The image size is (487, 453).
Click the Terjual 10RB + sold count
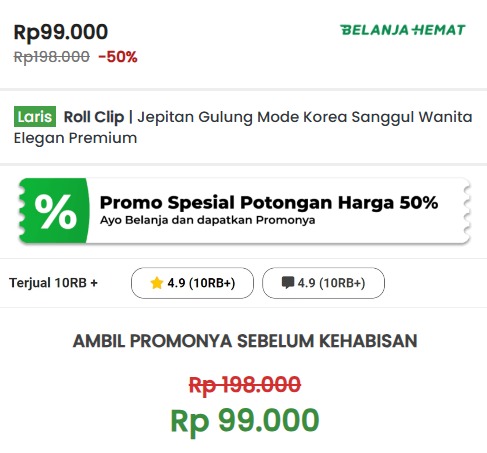point(53,283)
